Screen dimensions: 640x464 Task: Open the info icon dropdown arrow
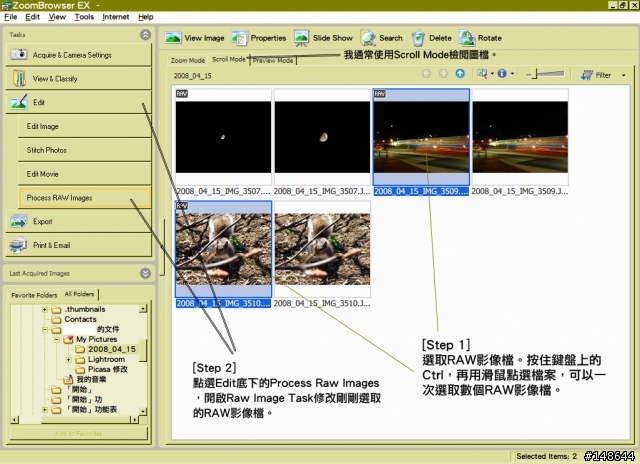[x=512, y=74]
